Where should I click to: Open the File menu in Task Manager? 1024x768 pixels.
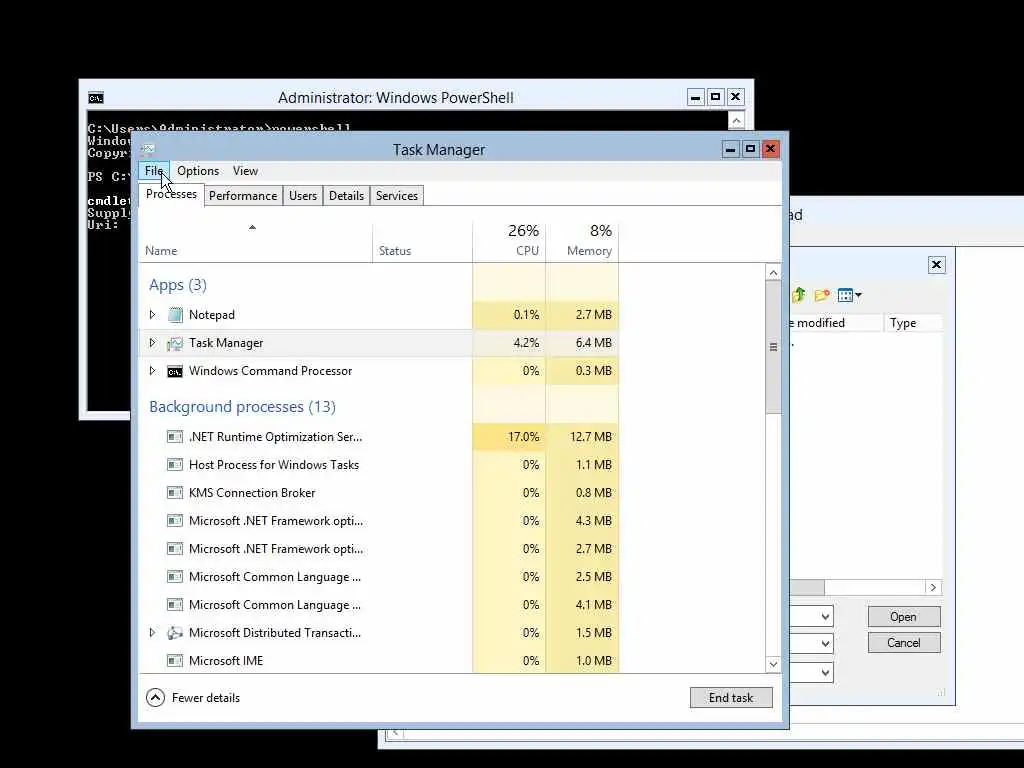coord(154,171)
